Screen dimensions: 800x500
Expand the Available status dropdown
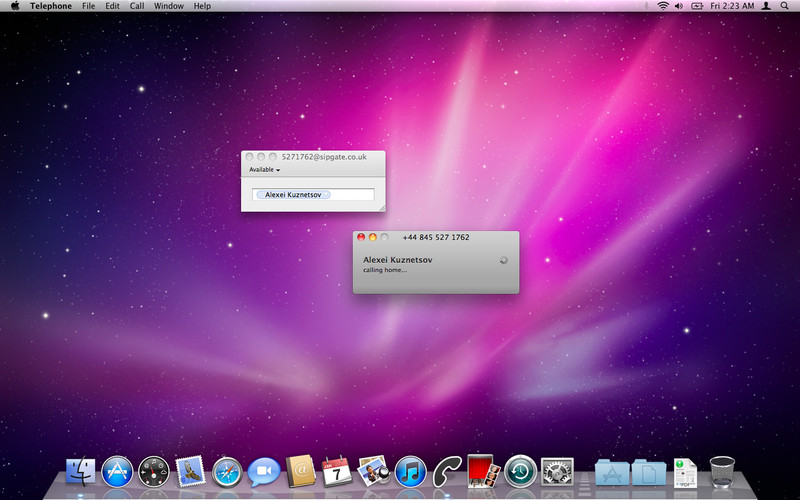[265, 170]
